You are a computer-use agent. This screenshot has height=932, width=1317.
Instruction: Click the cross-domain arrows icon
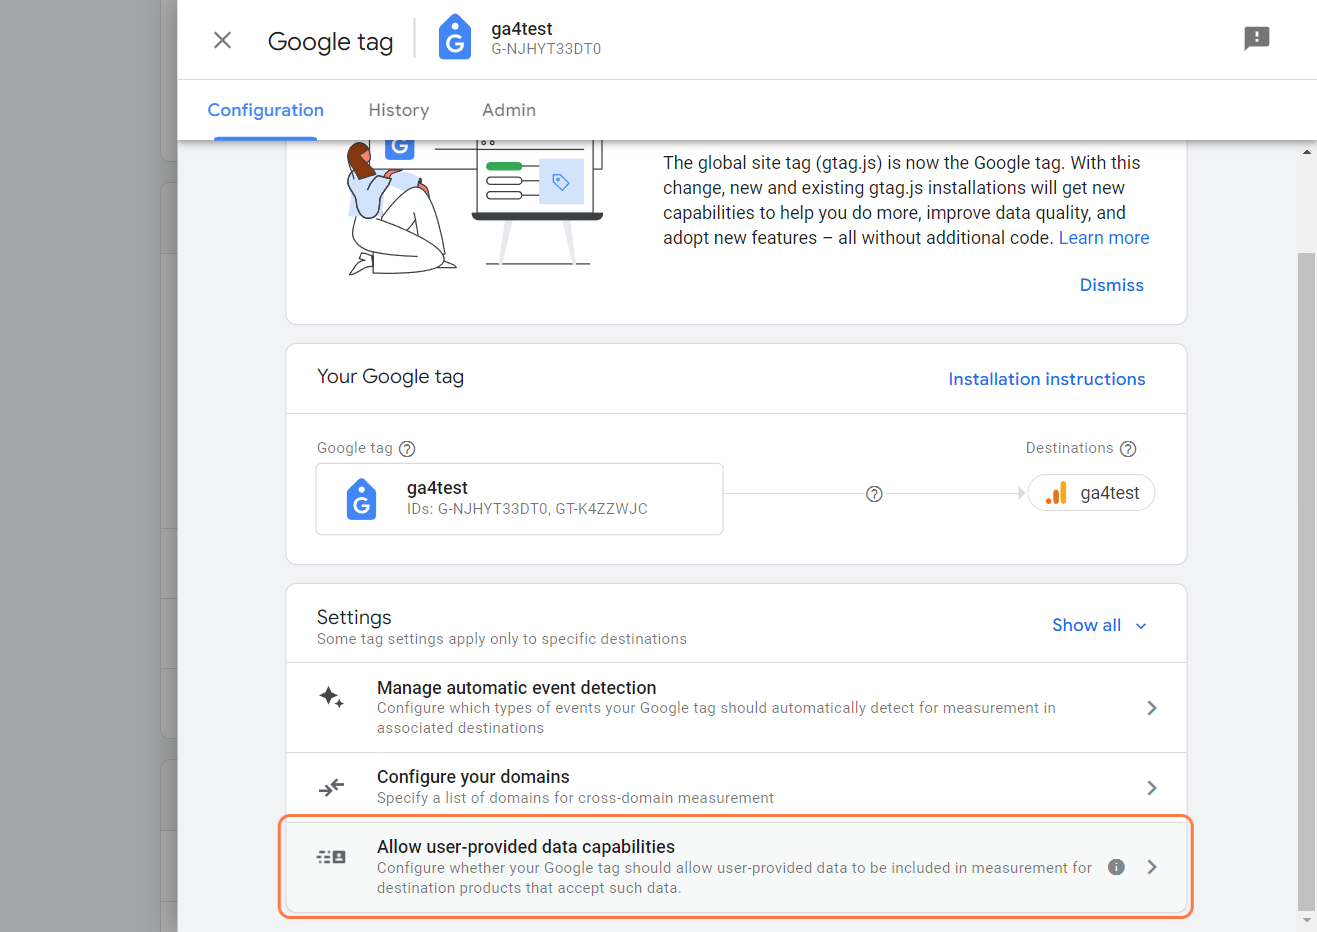[x=331, y=787]
